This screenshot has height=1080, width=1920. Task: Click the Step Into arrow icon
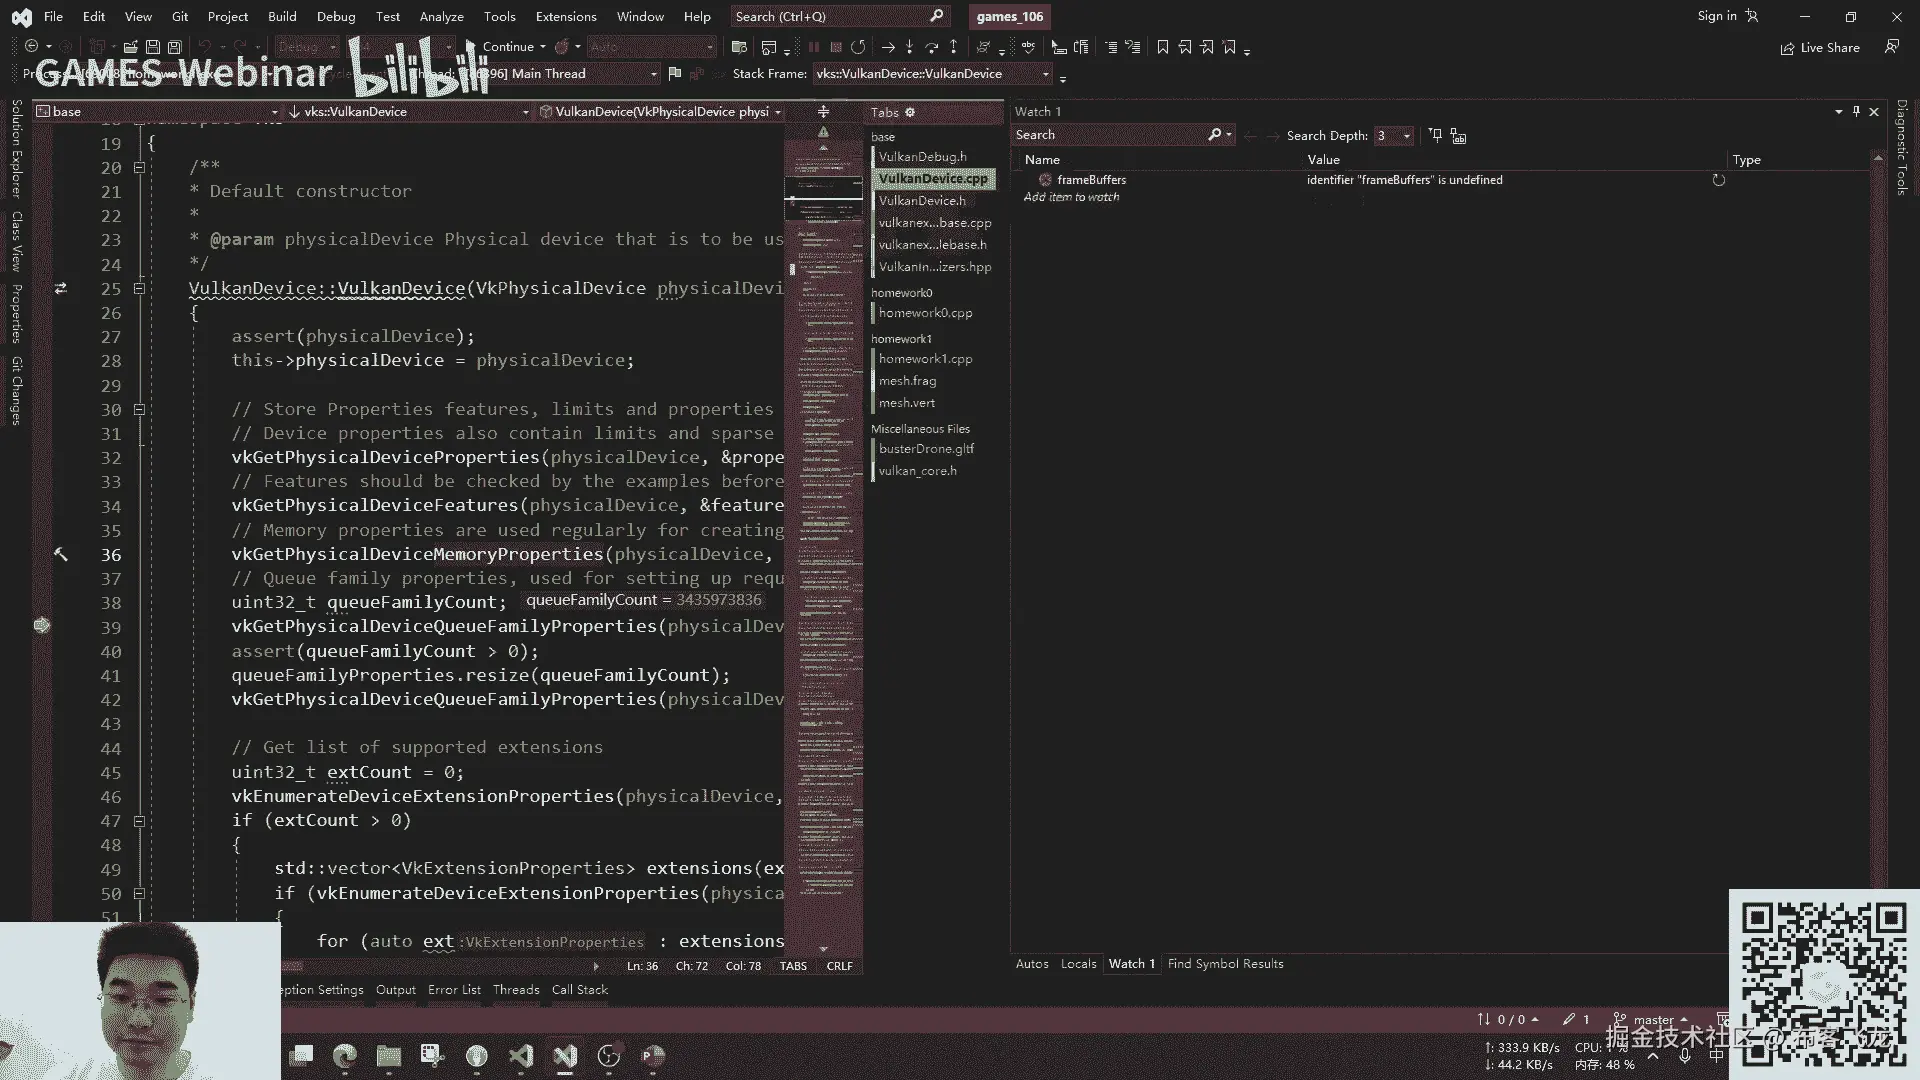[909, 47]
